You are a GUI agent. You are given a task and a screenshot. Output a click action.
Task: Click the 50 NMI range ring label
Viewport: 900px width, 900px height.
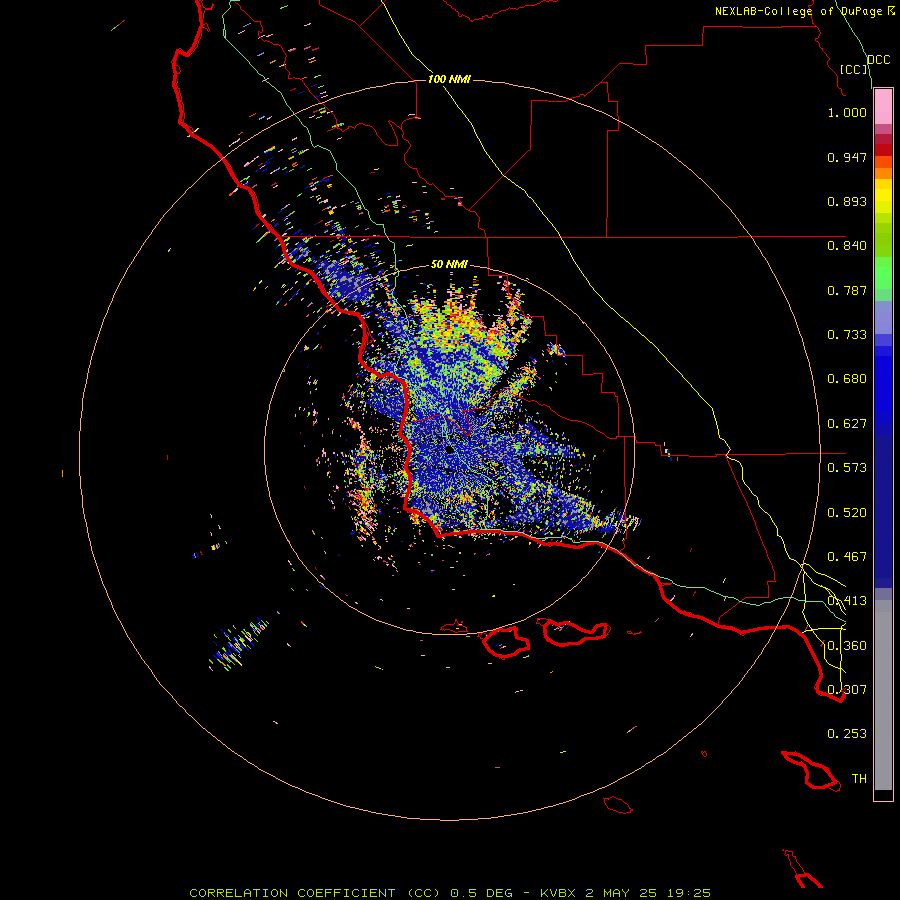coord(449,265)
